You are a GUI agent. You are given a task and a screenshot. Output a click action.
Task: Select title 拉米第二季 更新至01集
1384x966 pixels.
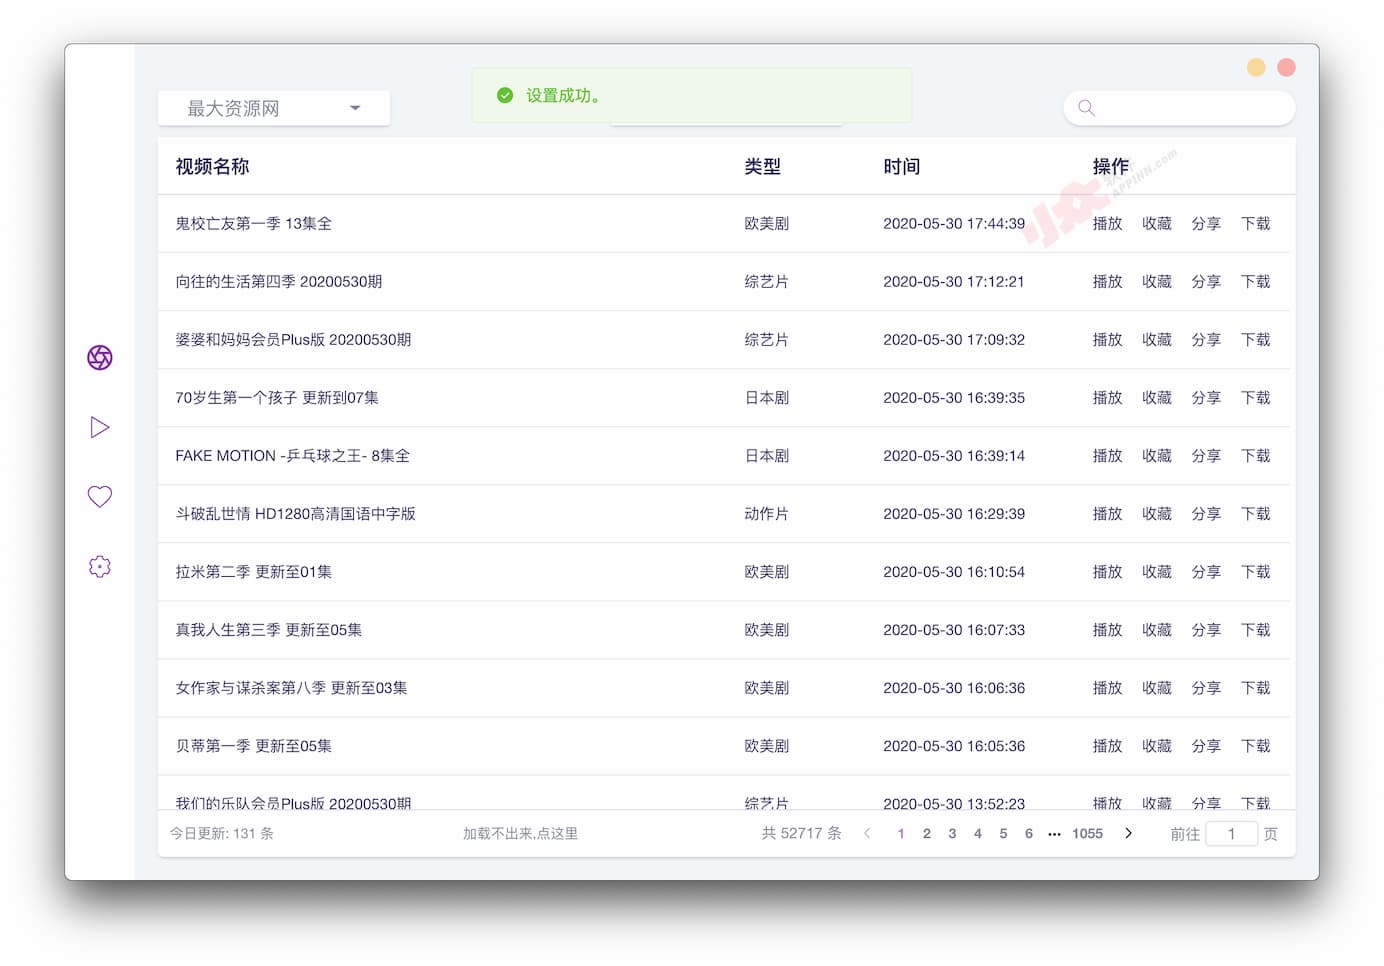(x=254, y=572)
